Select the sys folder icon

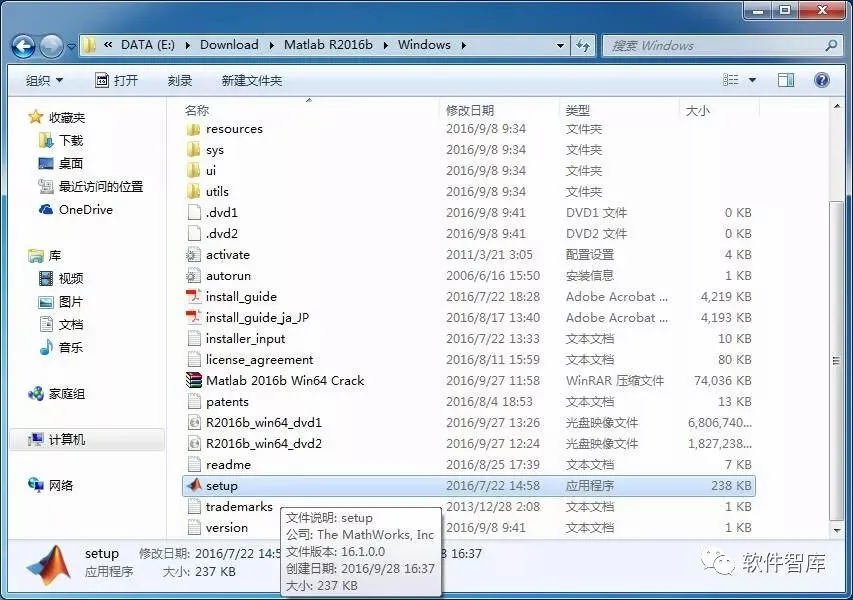pyautogui.click(x=193, y=150)
